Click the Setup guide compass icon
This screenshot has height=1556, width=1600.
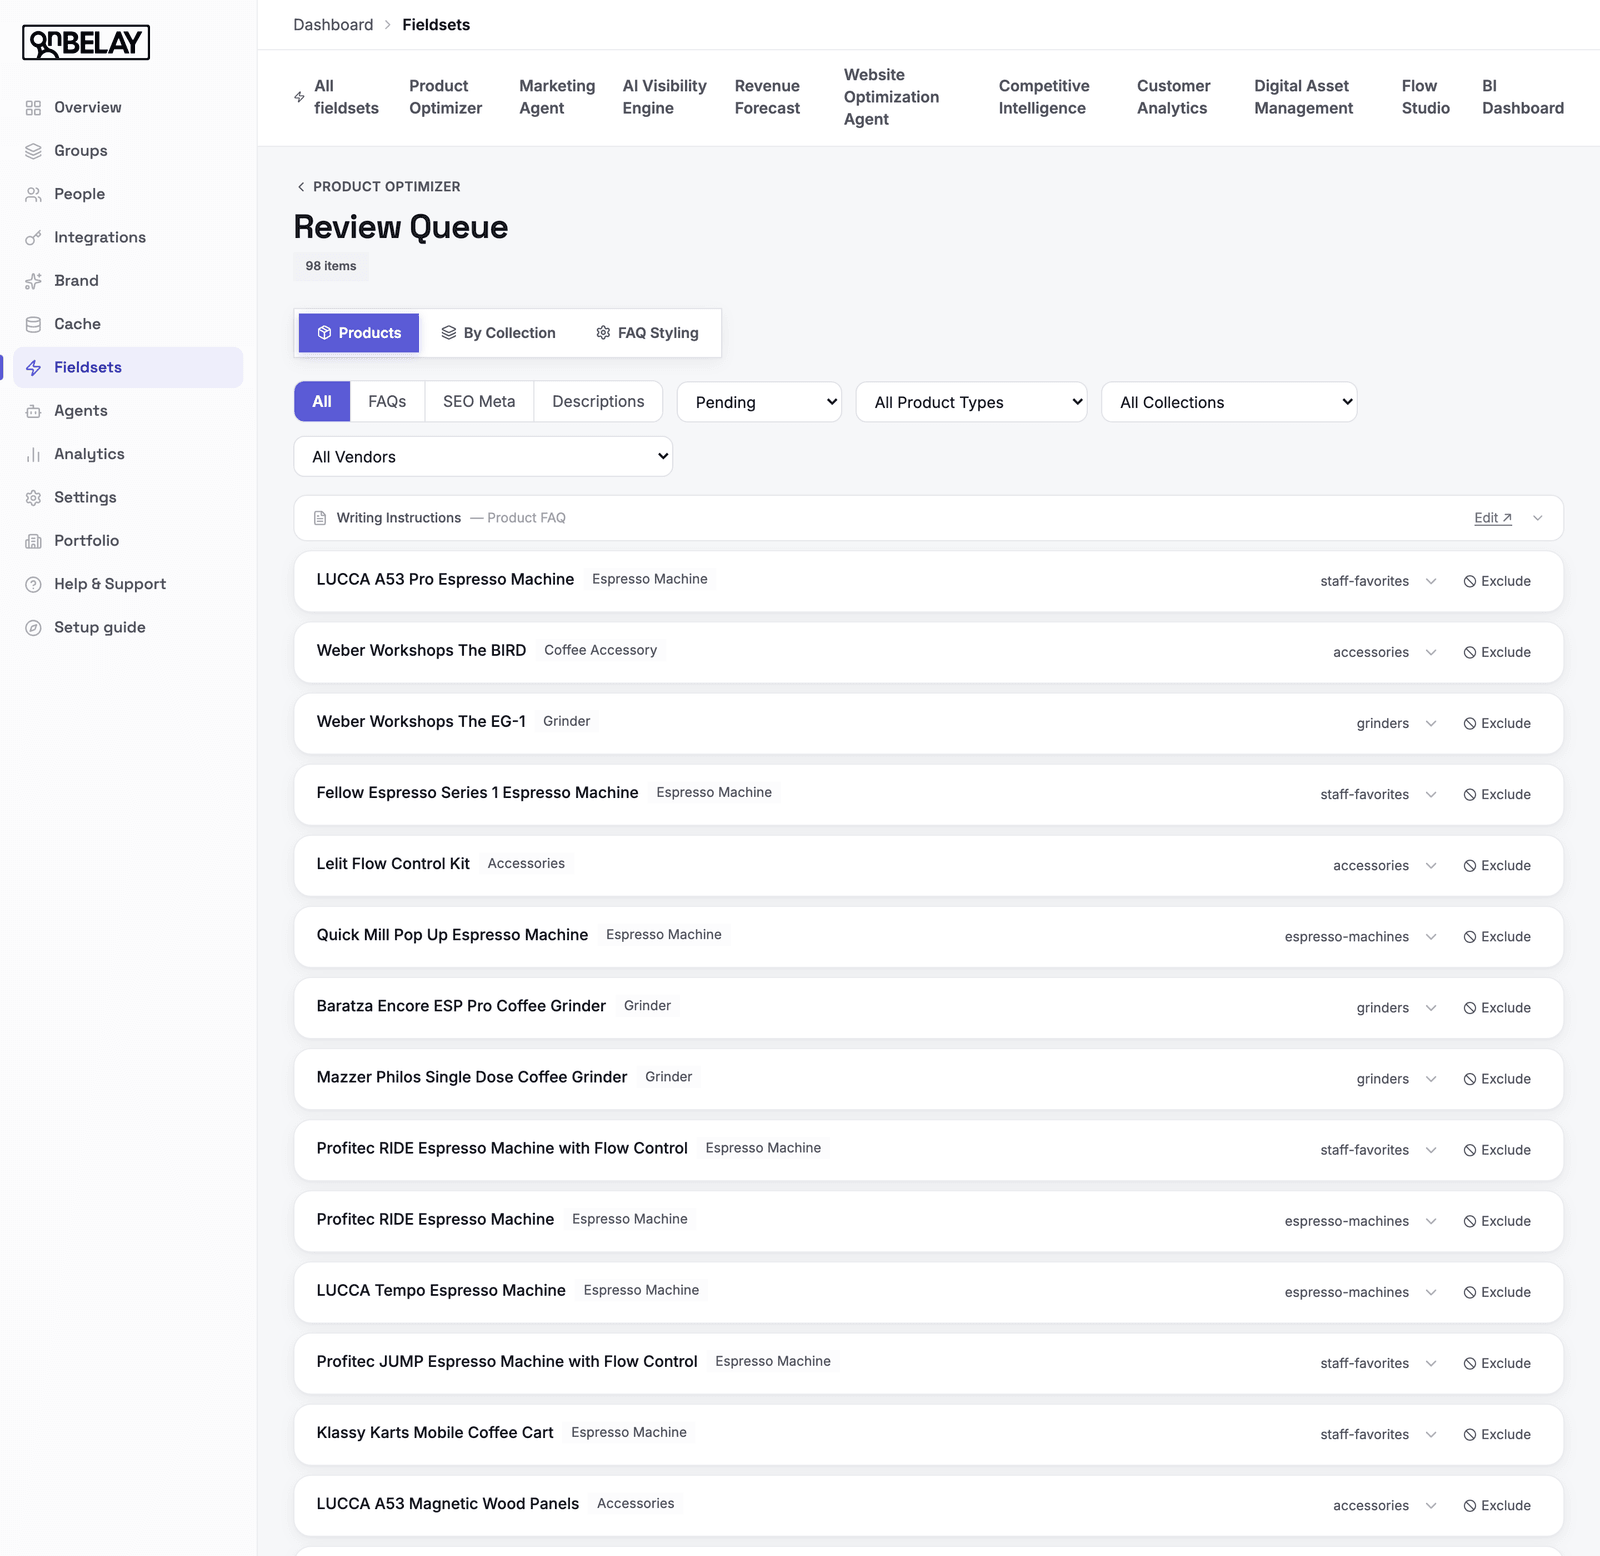point(33,628)
